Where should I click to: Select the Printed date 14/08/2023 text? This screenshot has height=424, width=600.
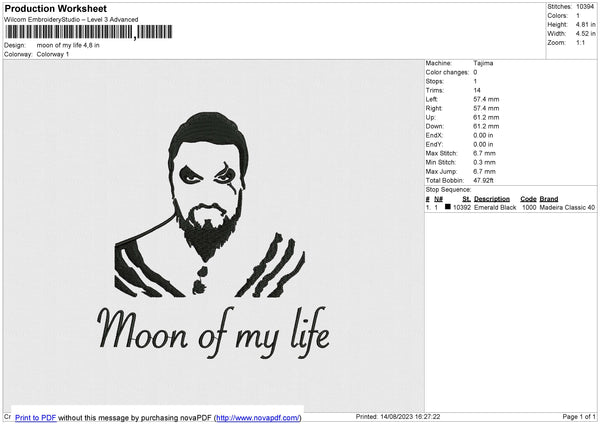click(398, 417)
